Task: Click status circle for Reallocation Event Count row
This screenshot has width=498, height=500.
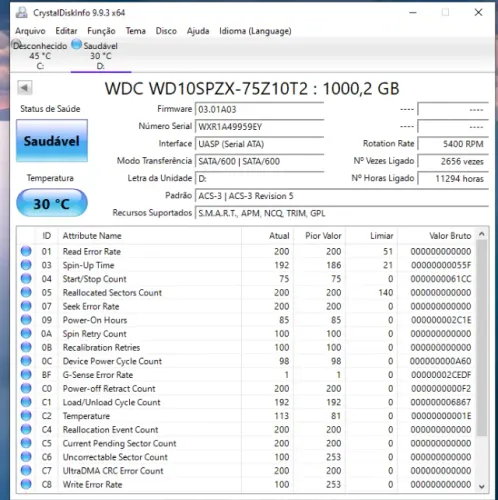Action: pos(26,429)
